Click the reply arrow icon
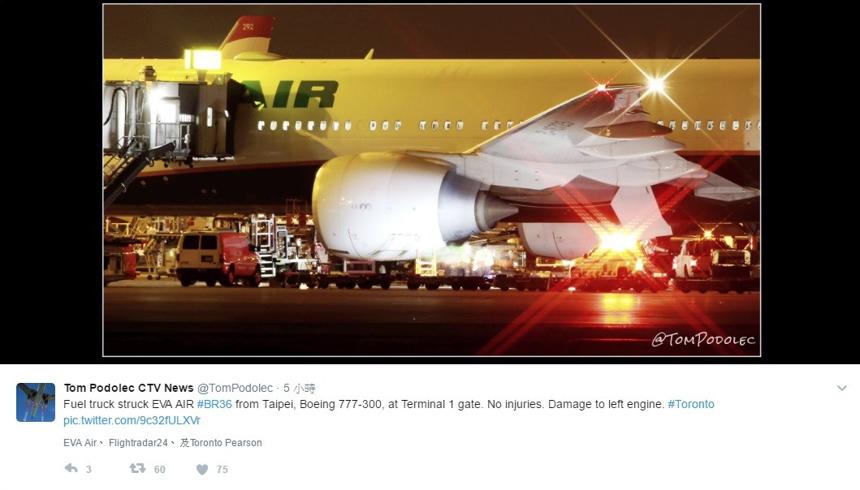860x490 pixels. point(71,469)
